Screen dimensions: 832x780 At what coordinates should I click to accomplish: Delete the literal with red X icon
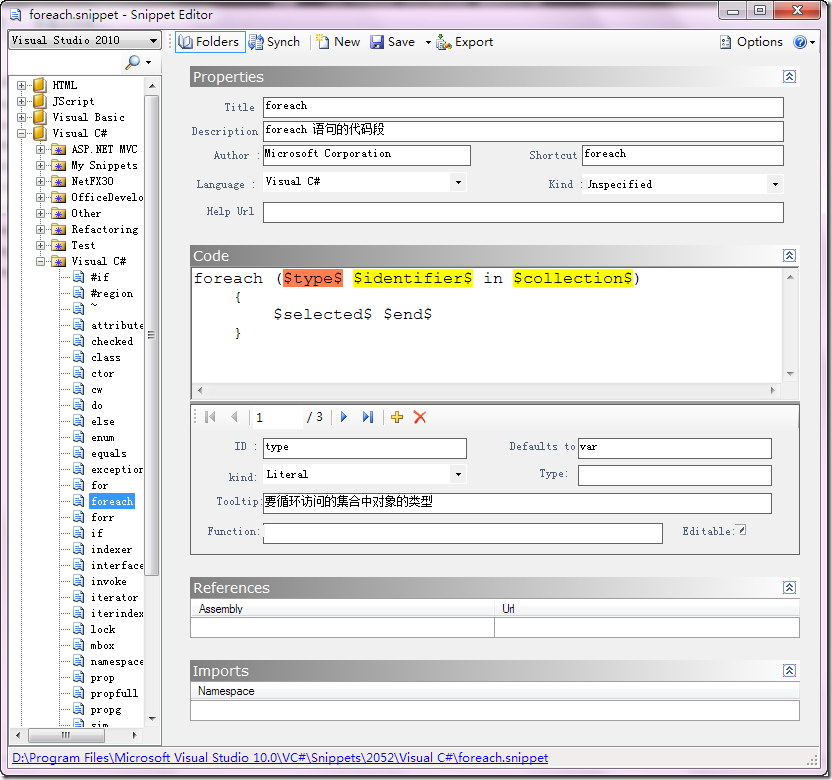[420, 417]
